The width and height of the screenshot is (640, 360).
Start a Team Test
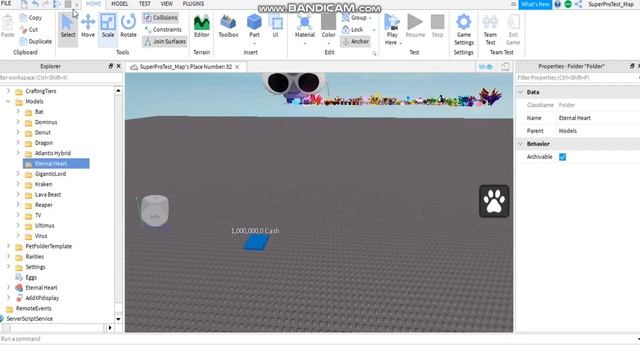[490, 29]
